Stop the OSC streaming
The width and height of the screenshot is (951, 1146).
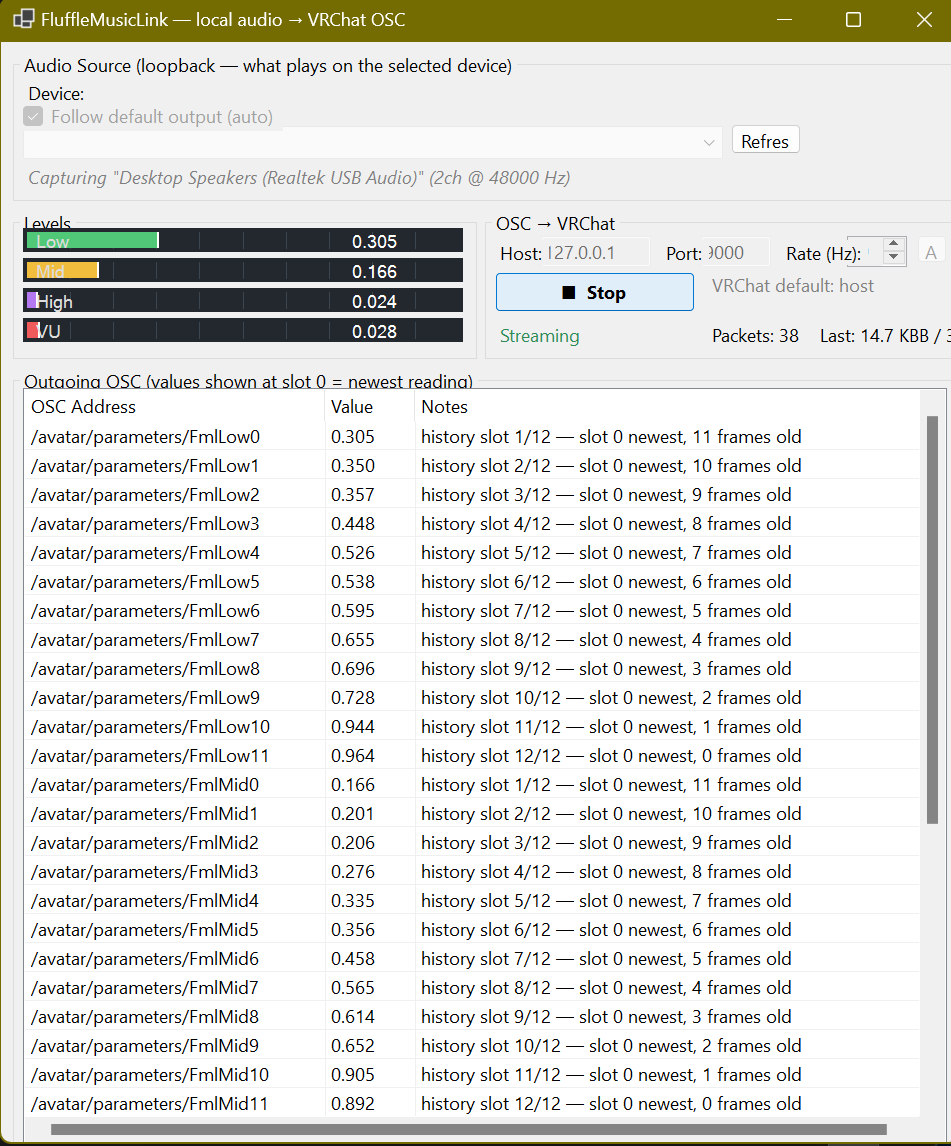(595, 292)
